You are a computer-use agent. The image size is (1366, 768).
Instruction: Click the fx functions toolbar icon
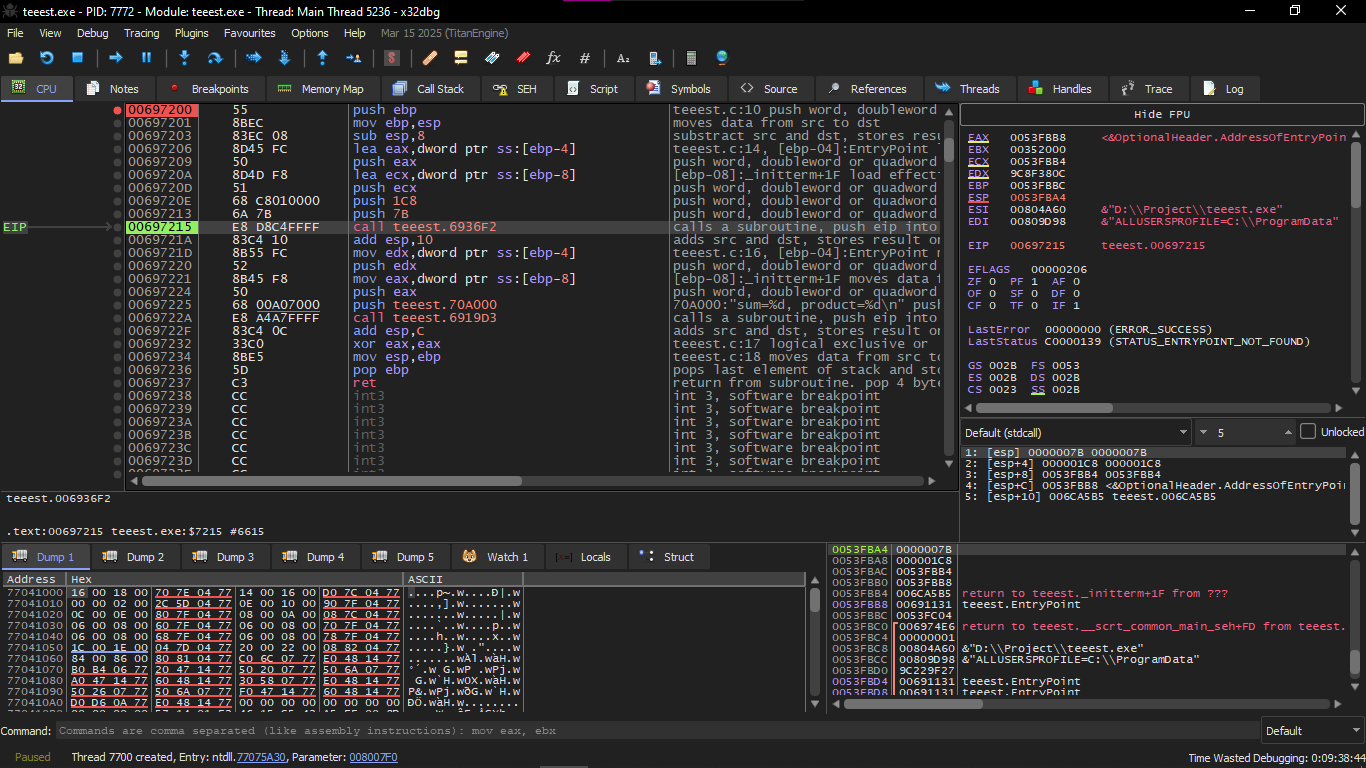point(553,58)
